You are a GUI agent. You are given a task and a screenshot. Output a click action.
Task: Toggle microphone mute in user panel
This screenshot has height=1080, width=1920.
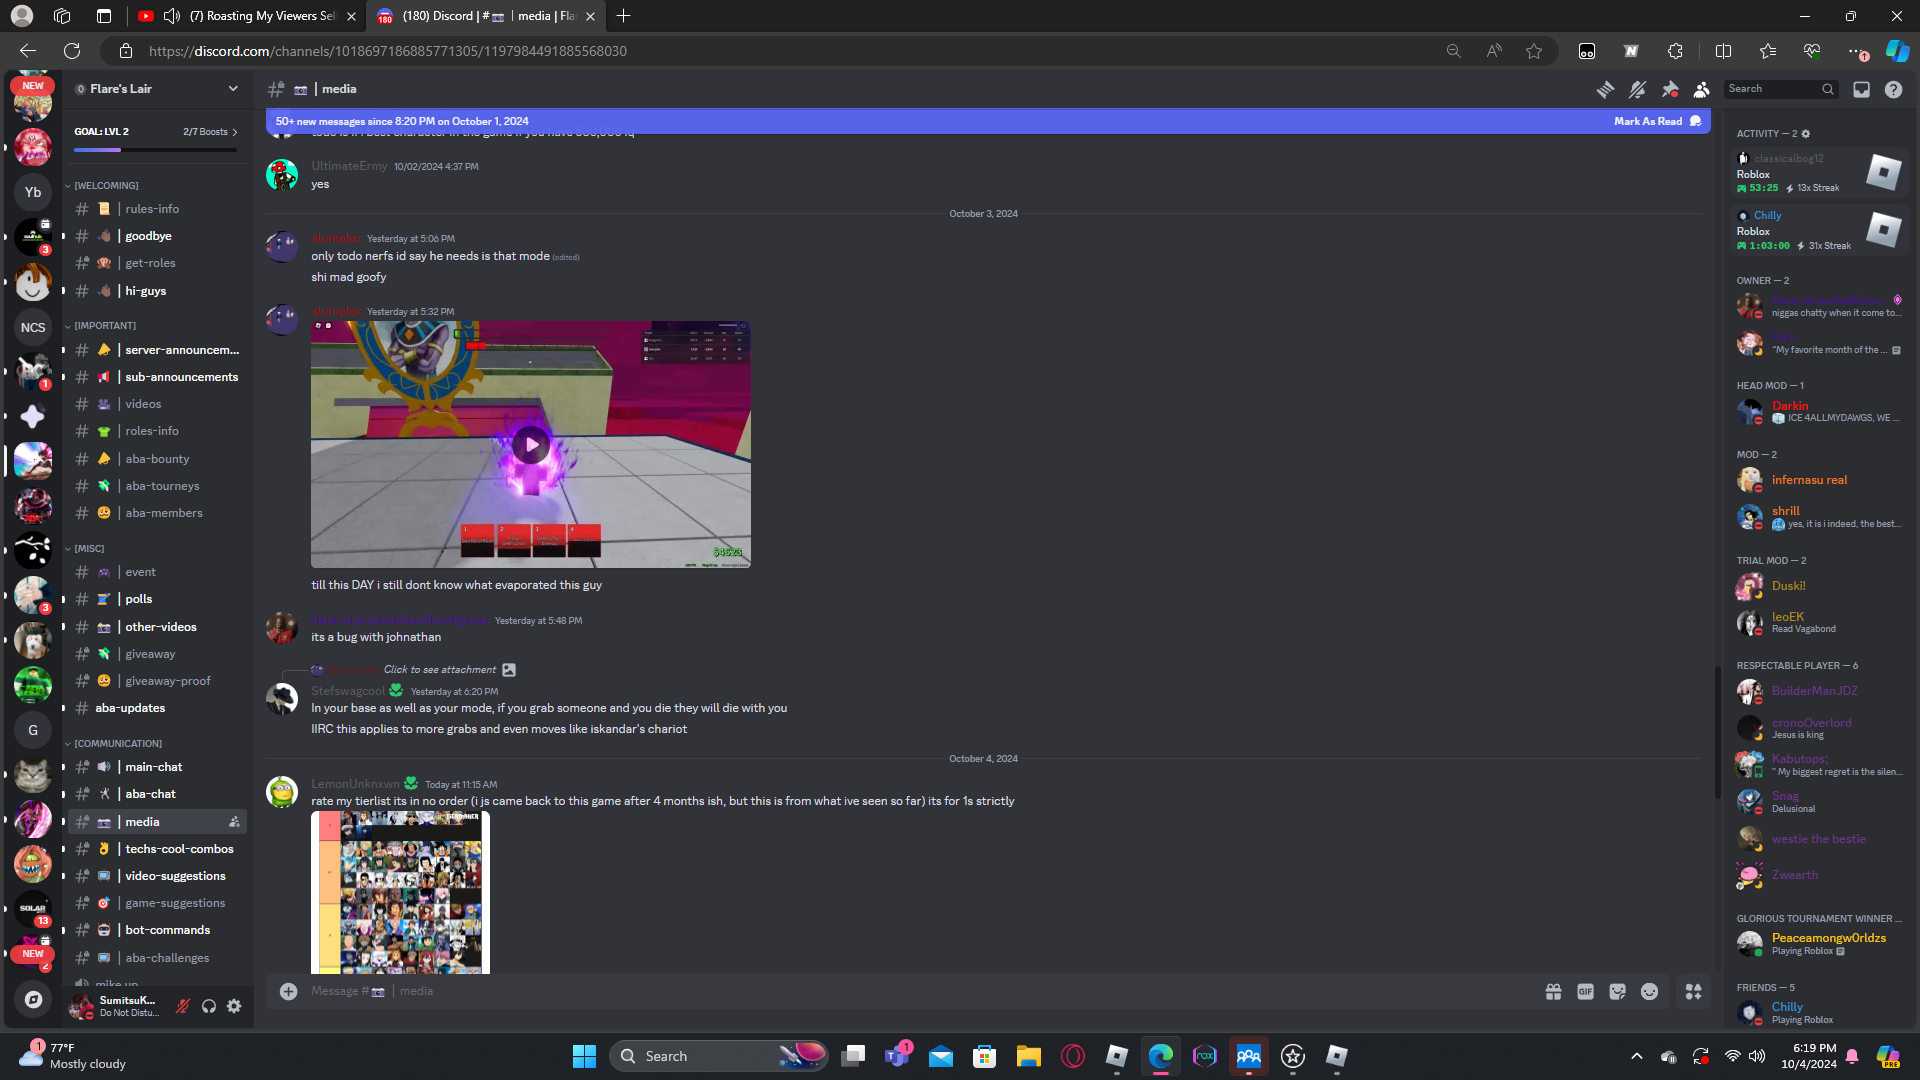tap(182, 1006)
